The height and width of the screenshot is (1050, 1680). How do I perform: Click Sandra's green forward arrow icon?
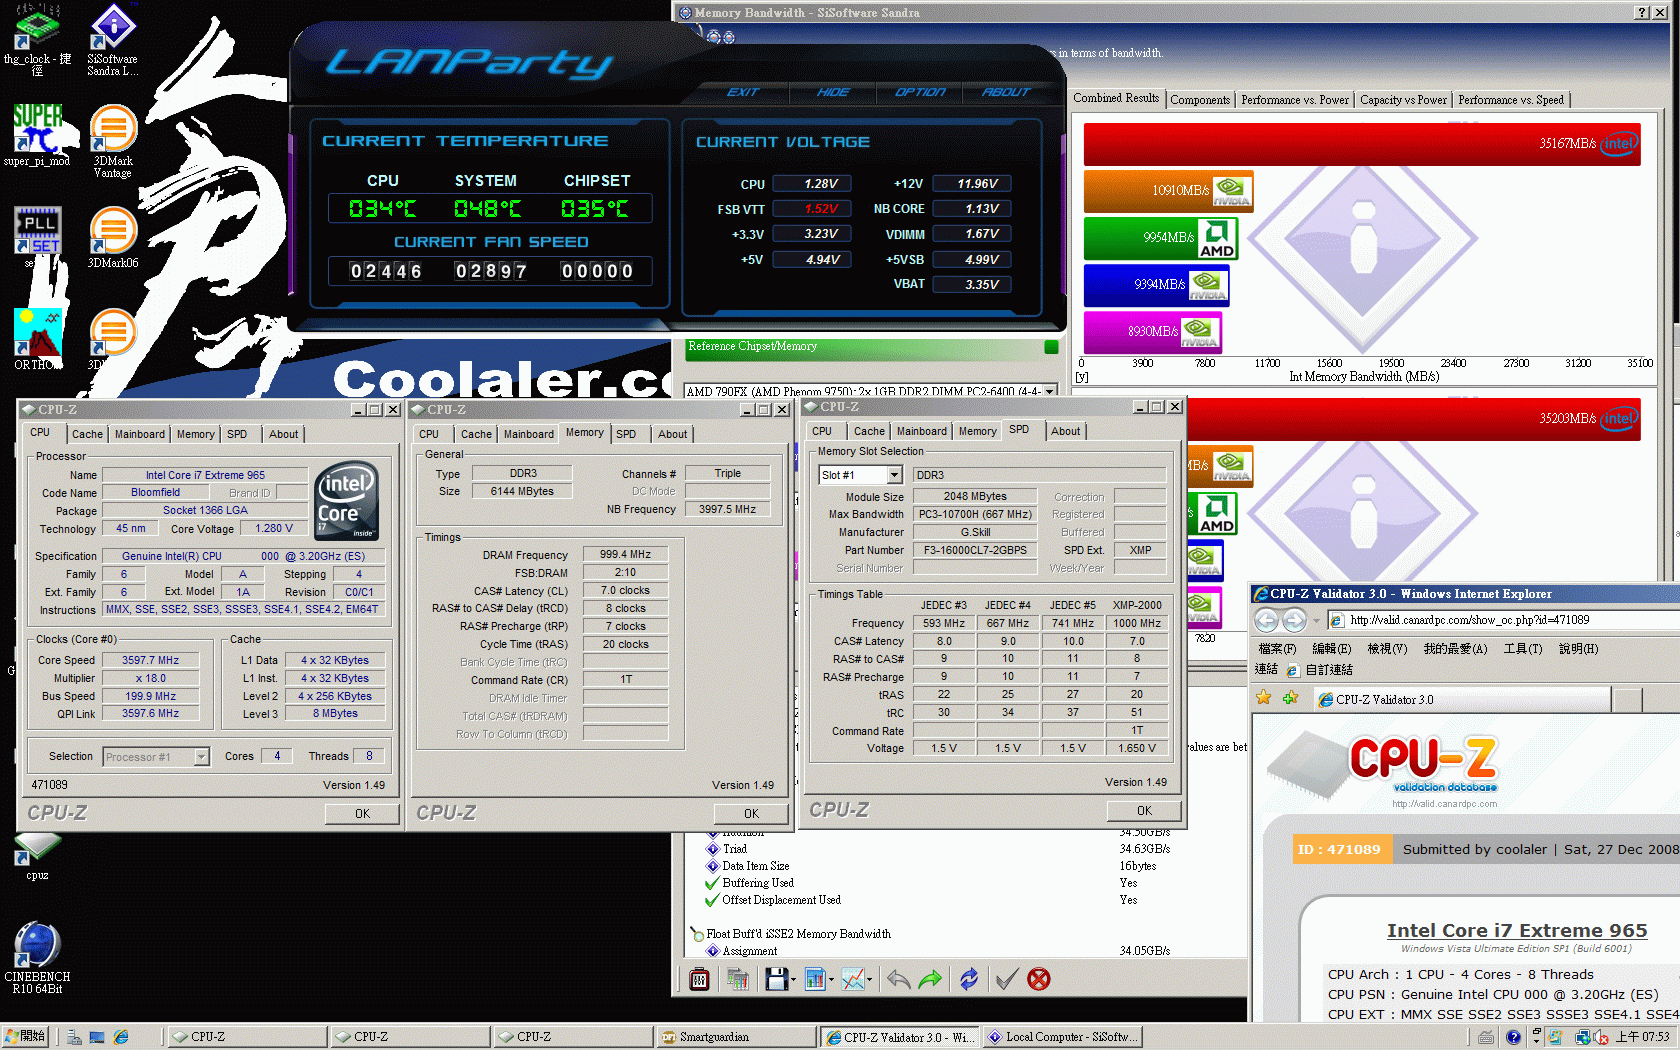(930, 980)
